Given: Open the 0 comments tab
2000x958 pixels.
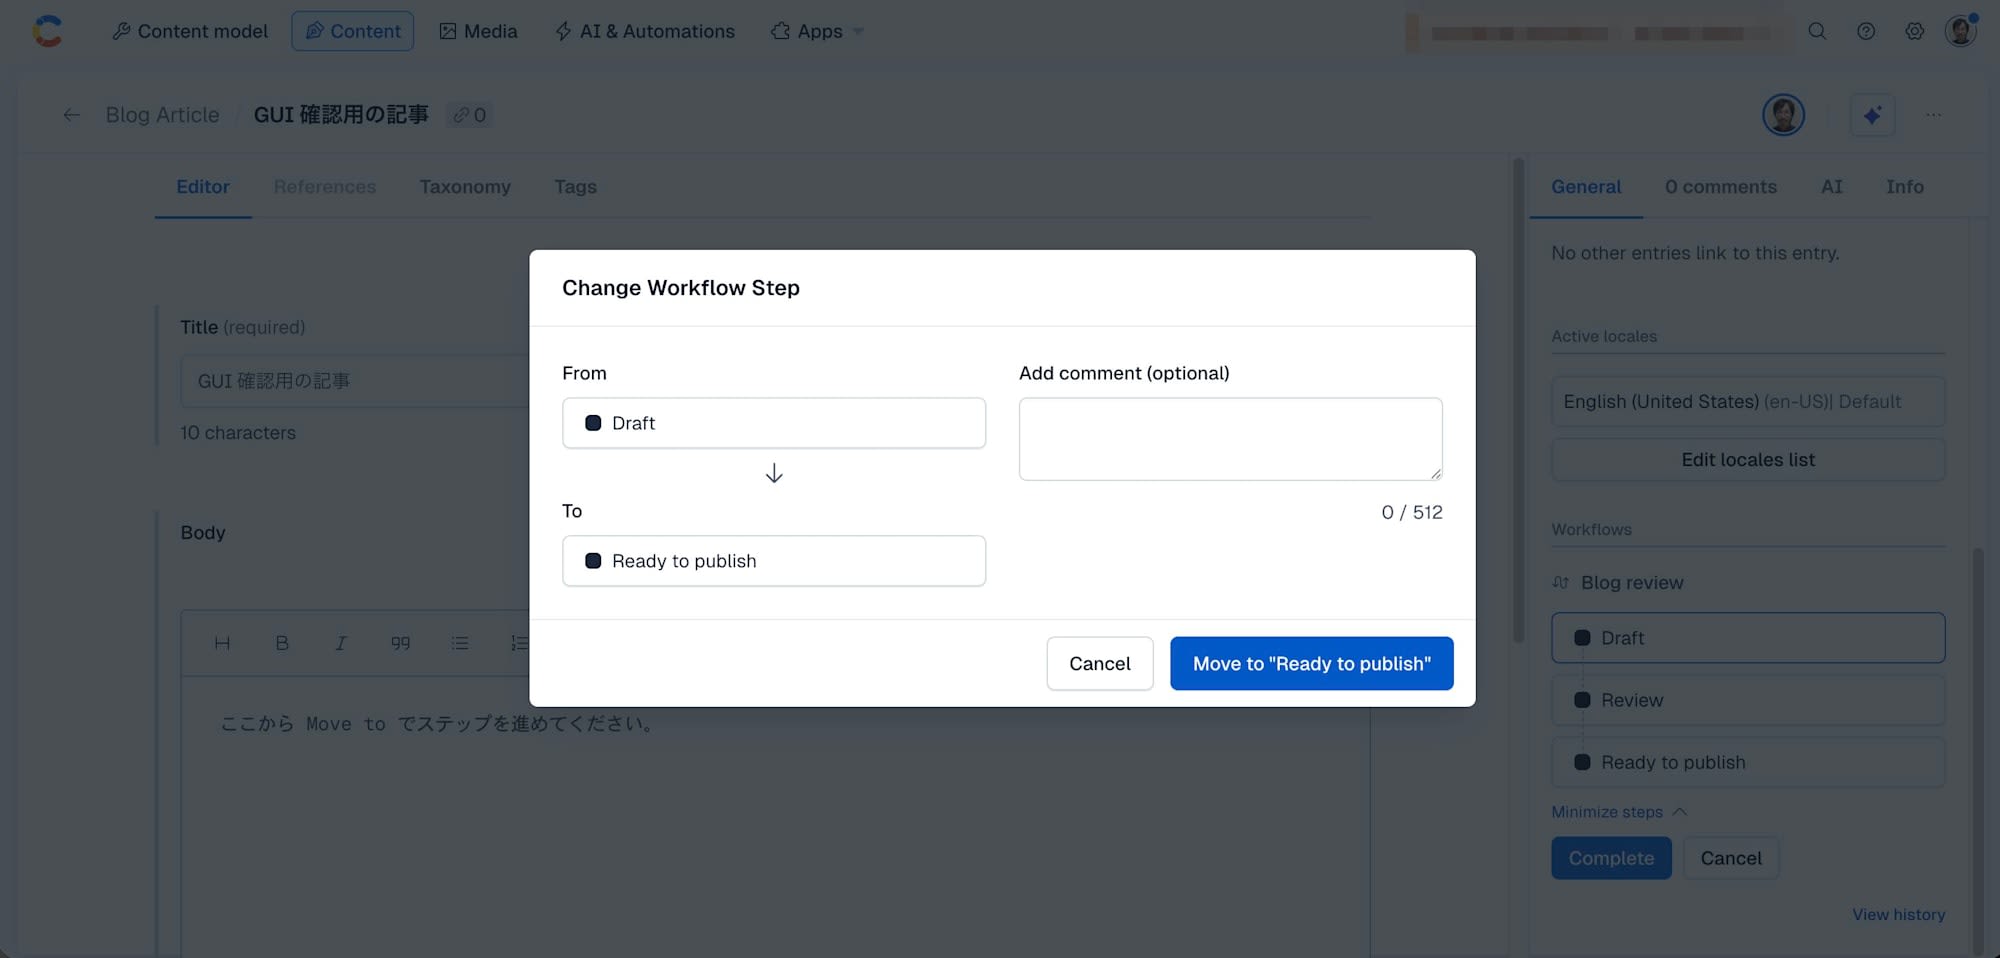Looking at the screenshot, I should (1721, 187).
